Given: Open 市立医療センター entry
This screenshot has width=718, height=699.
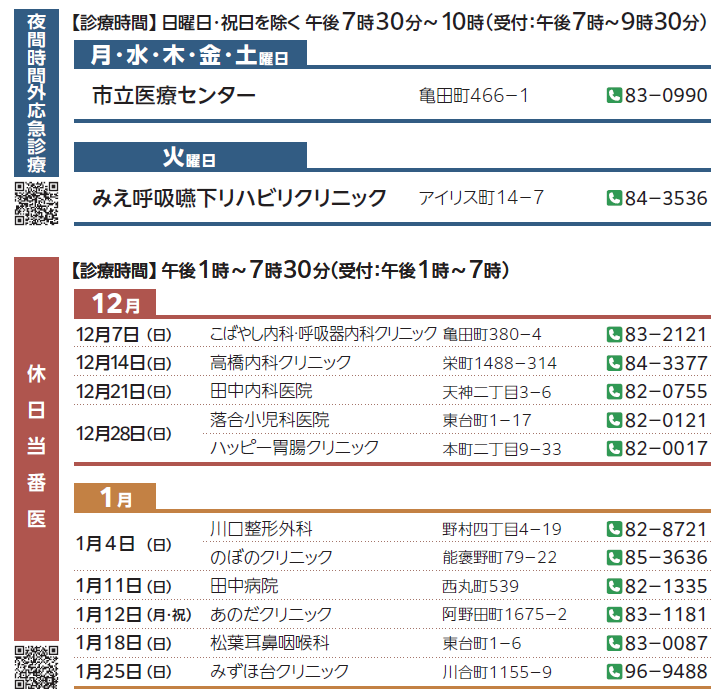Looking at the screenshot, I should (x=174, y=96).
